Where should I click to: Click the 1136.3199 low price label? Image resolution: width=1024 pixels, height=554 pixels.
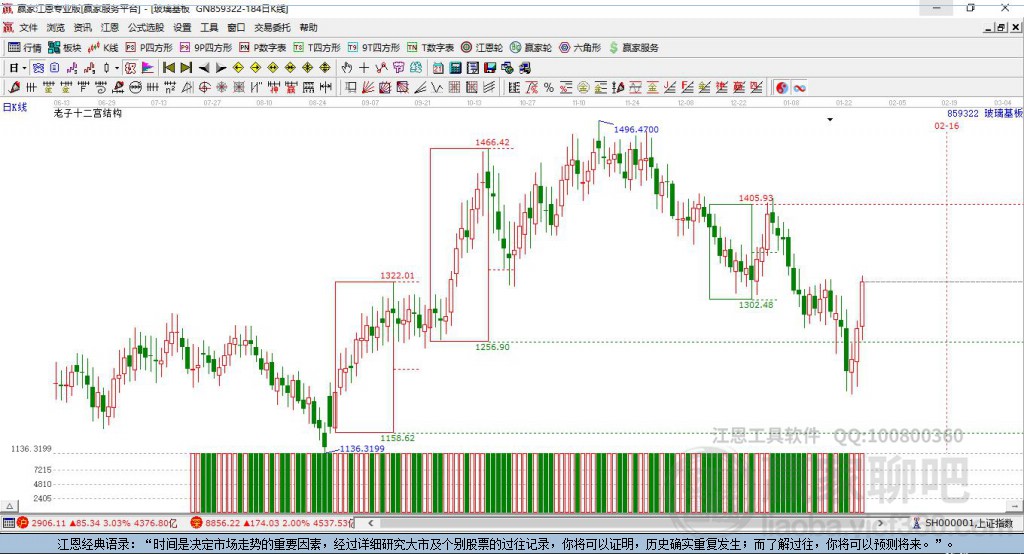362,448
